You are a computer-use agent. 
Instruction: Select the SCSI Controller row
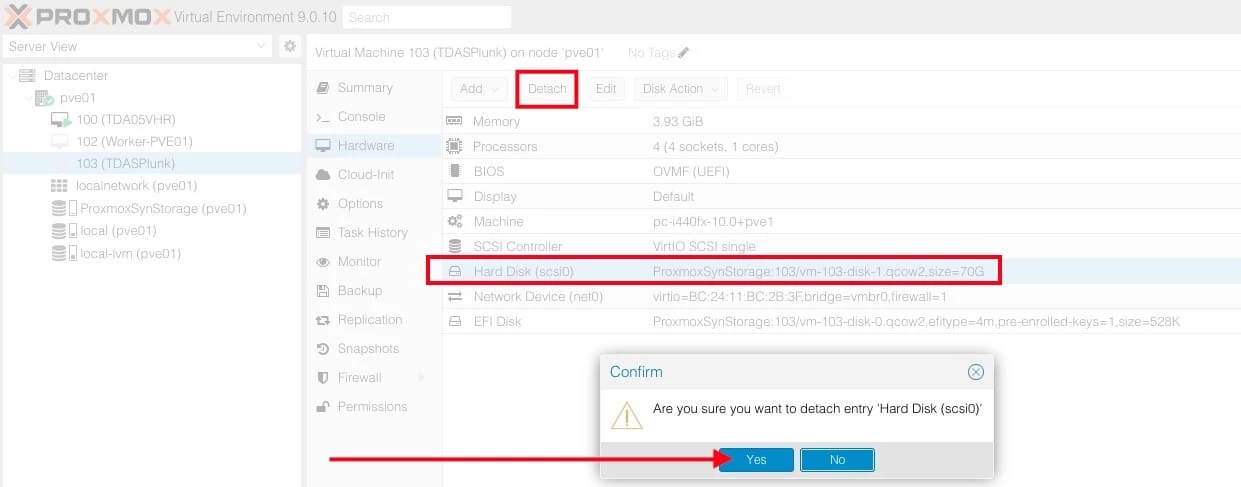(841, 246)
